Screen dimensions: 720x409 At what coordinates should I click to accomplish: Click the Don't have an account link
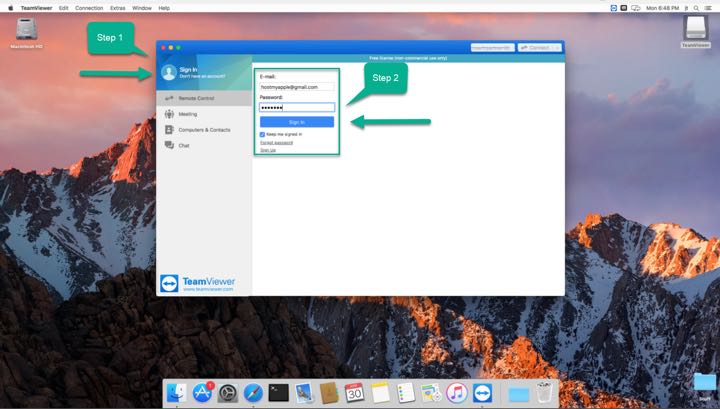click(202, 76)
